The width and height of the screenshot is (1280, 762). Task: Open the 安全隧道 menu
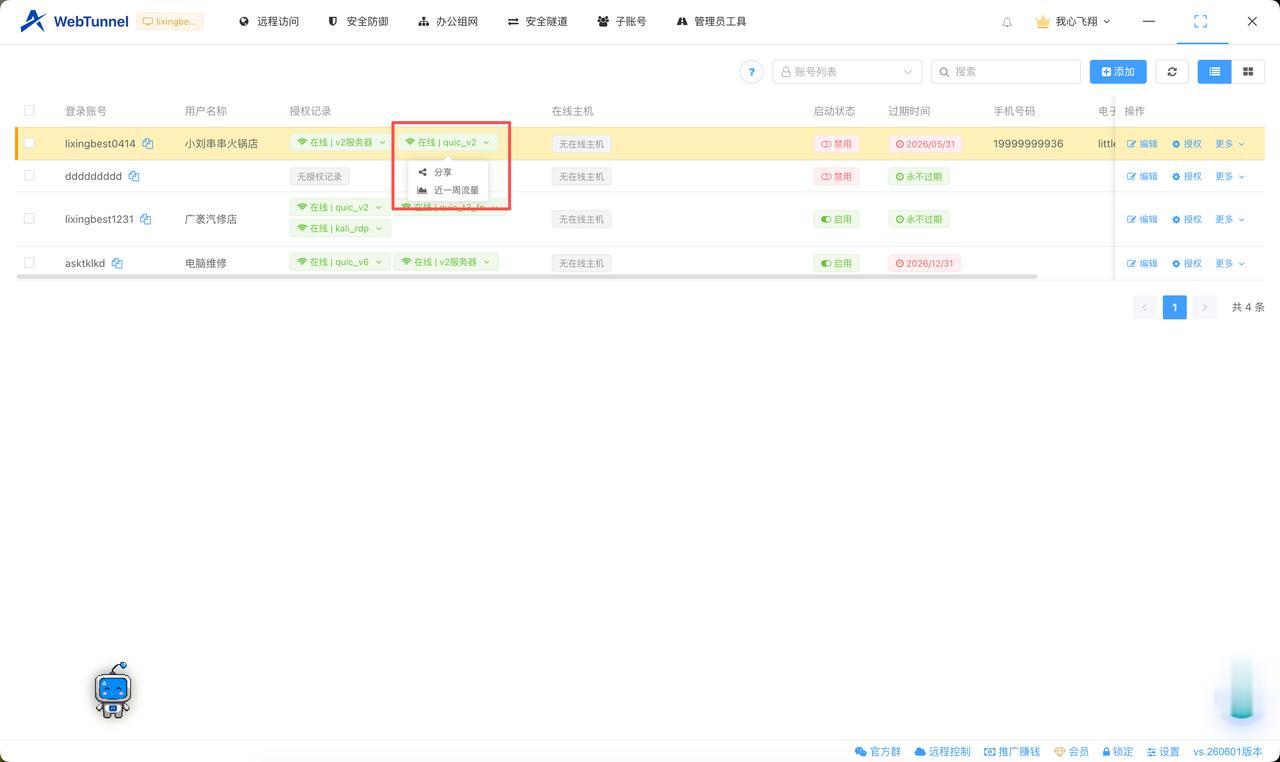point(537,21)
